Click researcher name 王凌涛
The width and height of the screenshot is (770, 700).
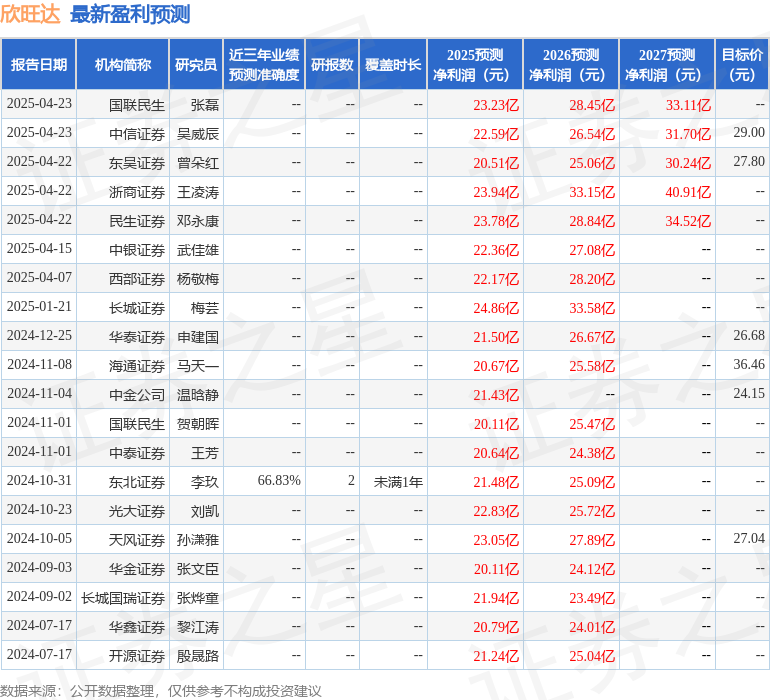[x=198, y=192]
